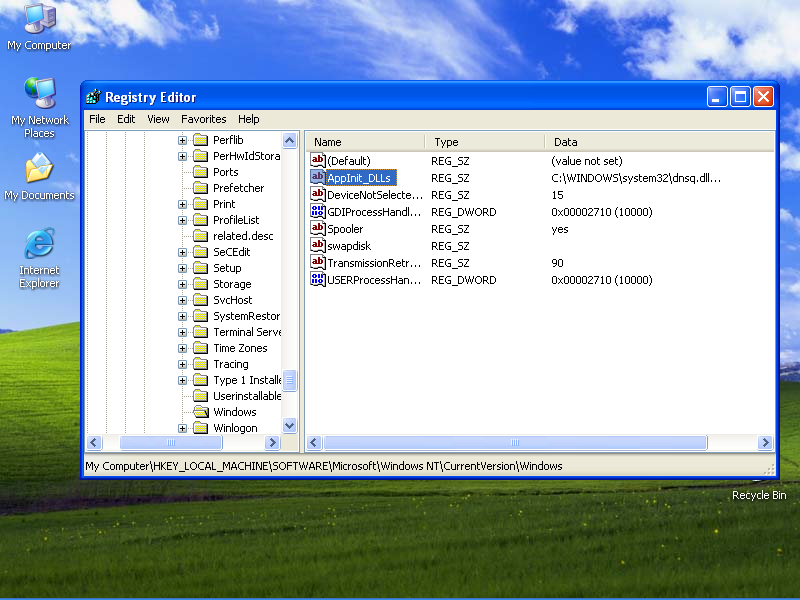Click the Tracing folder icon
The width and height of the screenshot is (800, 600).
[x=201, y=364]
